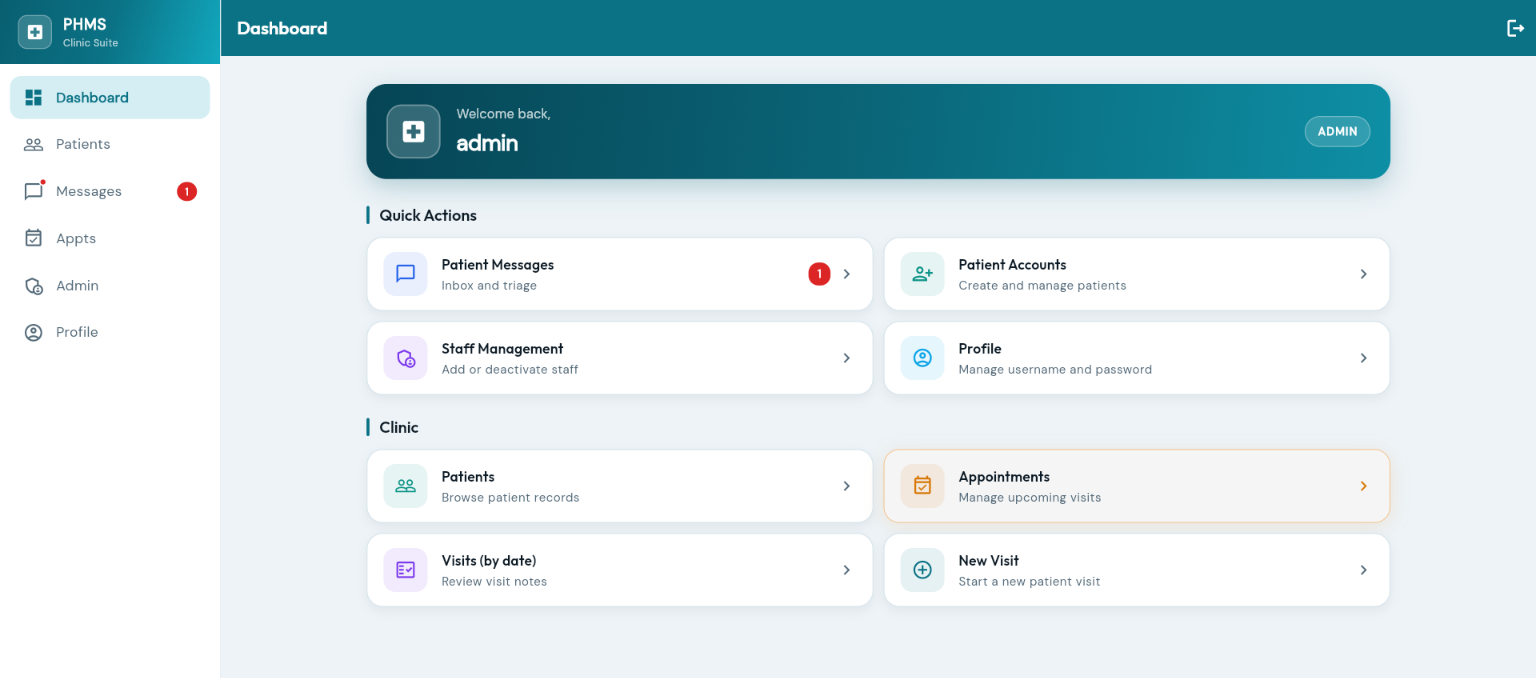Viewport: 1536px width, 678px height.
Task: Click the Profile person icon in sidebar
Action: pos(33,332)
